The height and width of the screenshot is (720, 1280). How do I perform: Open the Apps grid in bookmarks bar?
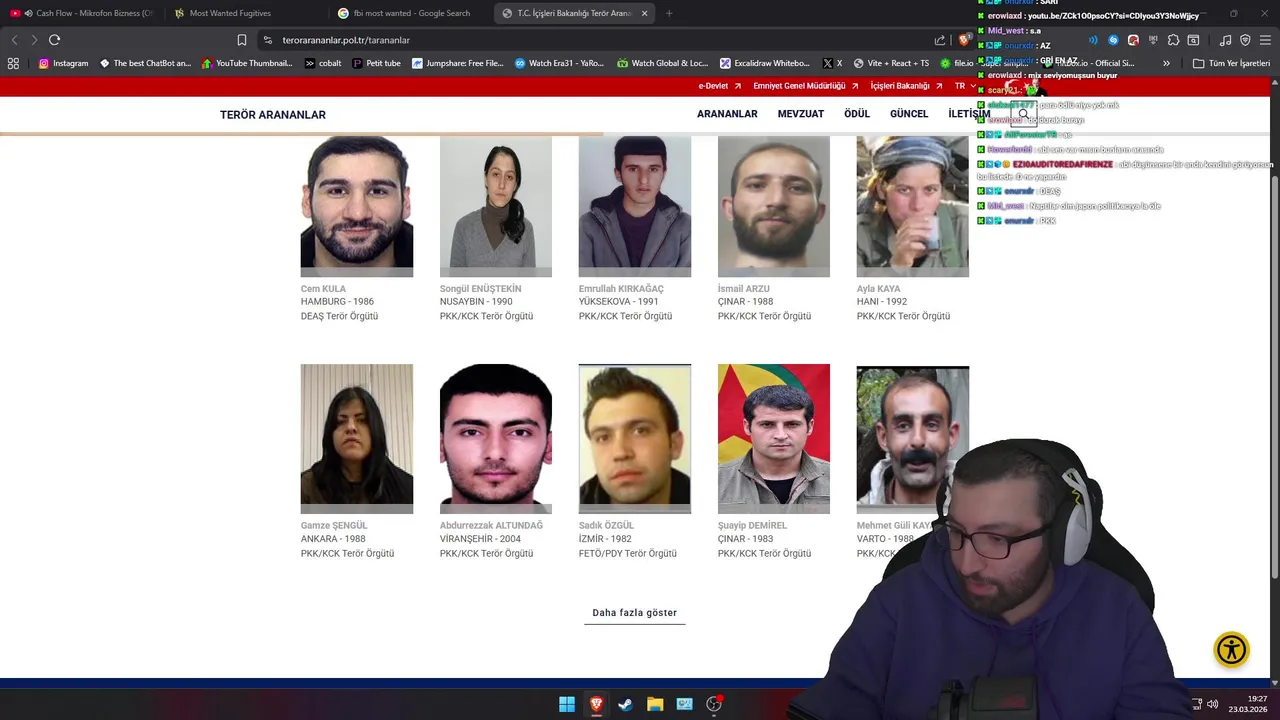13,63
